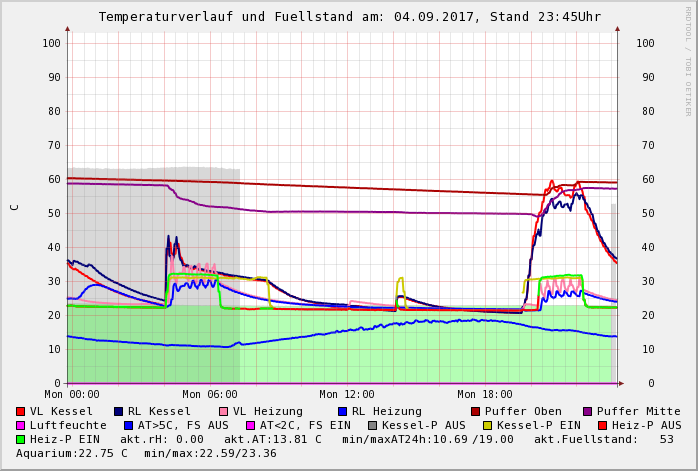Click the Mon 12:00 time axis label
This screenshot has width=698, height=471.
point(347,395)
